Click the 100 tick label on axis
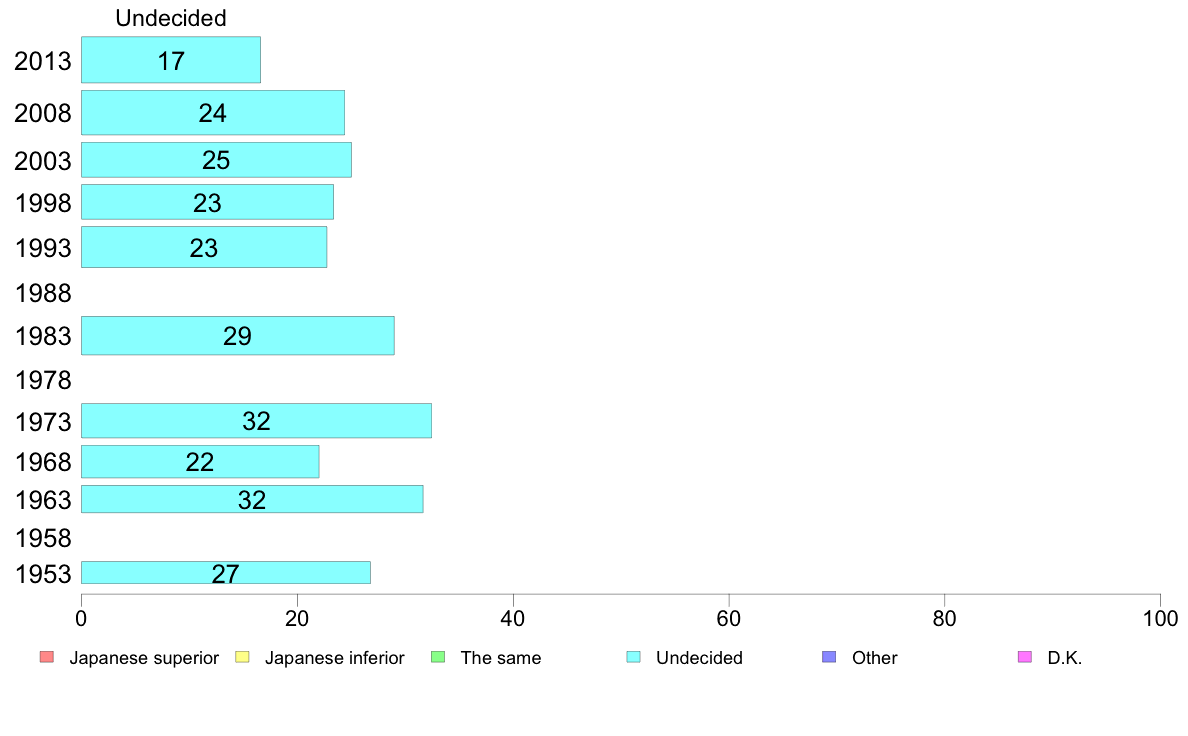The height and width of the screenshot is (736, 1188). (1160, 619)
